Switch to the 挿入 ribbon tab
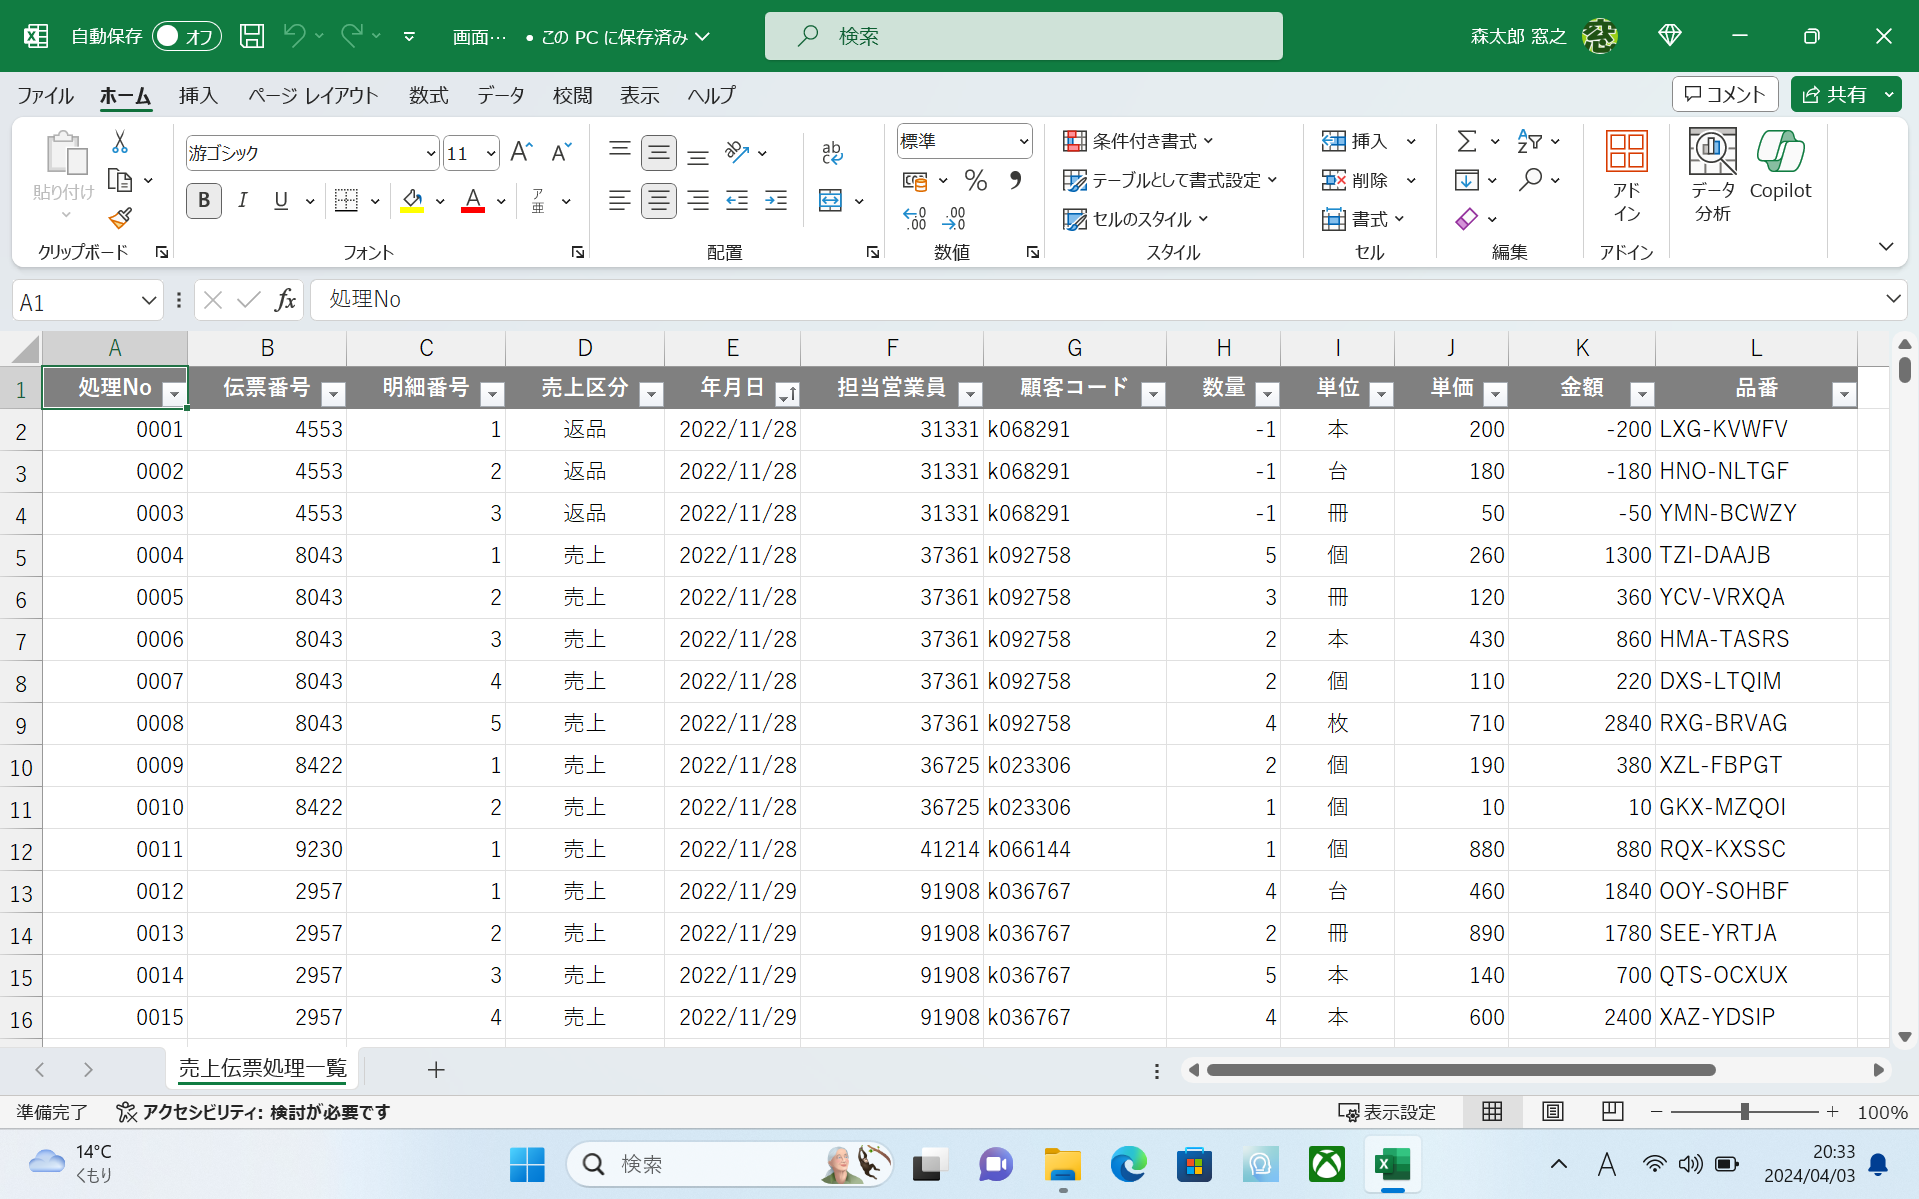The image size is (1919, 1199). point(198,95)
